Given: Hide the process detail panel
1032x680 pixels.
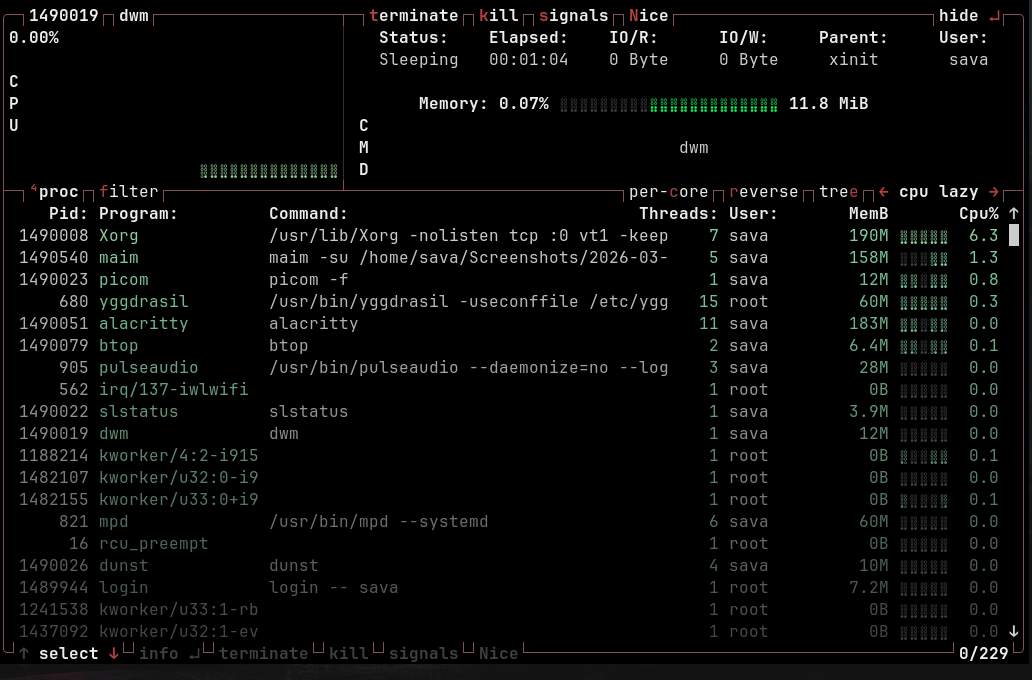Looking at the screenshot, I should [958, 16].
